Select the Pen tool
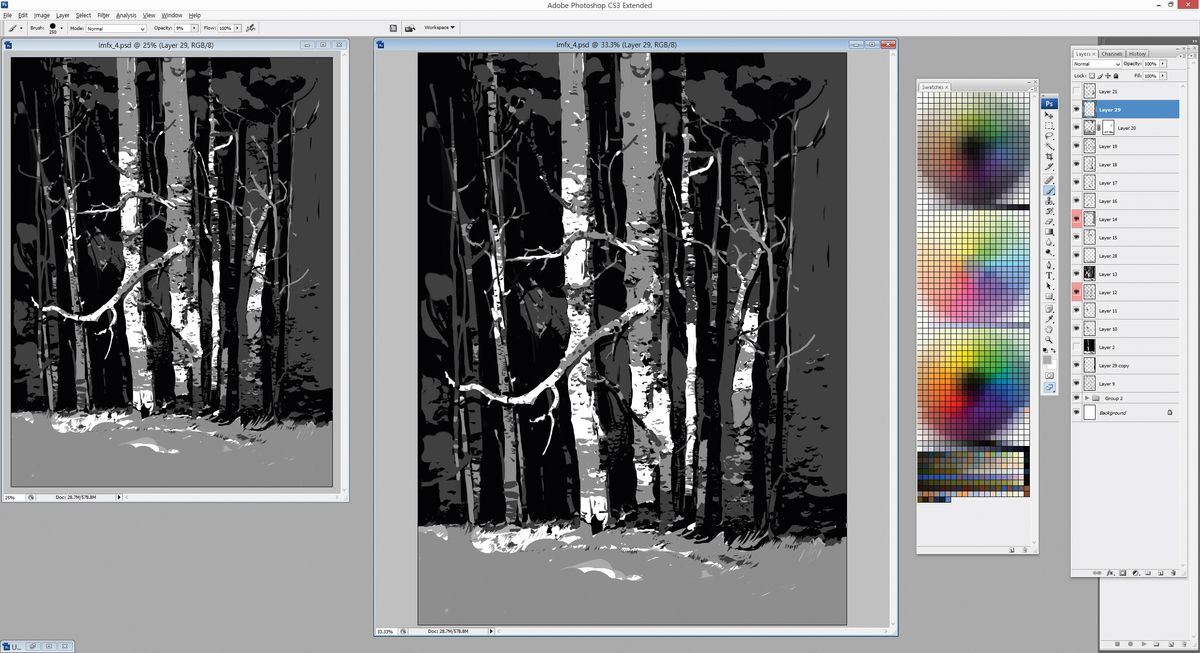The width and height of the screenshot is (1200, 653). (1051, 264)
